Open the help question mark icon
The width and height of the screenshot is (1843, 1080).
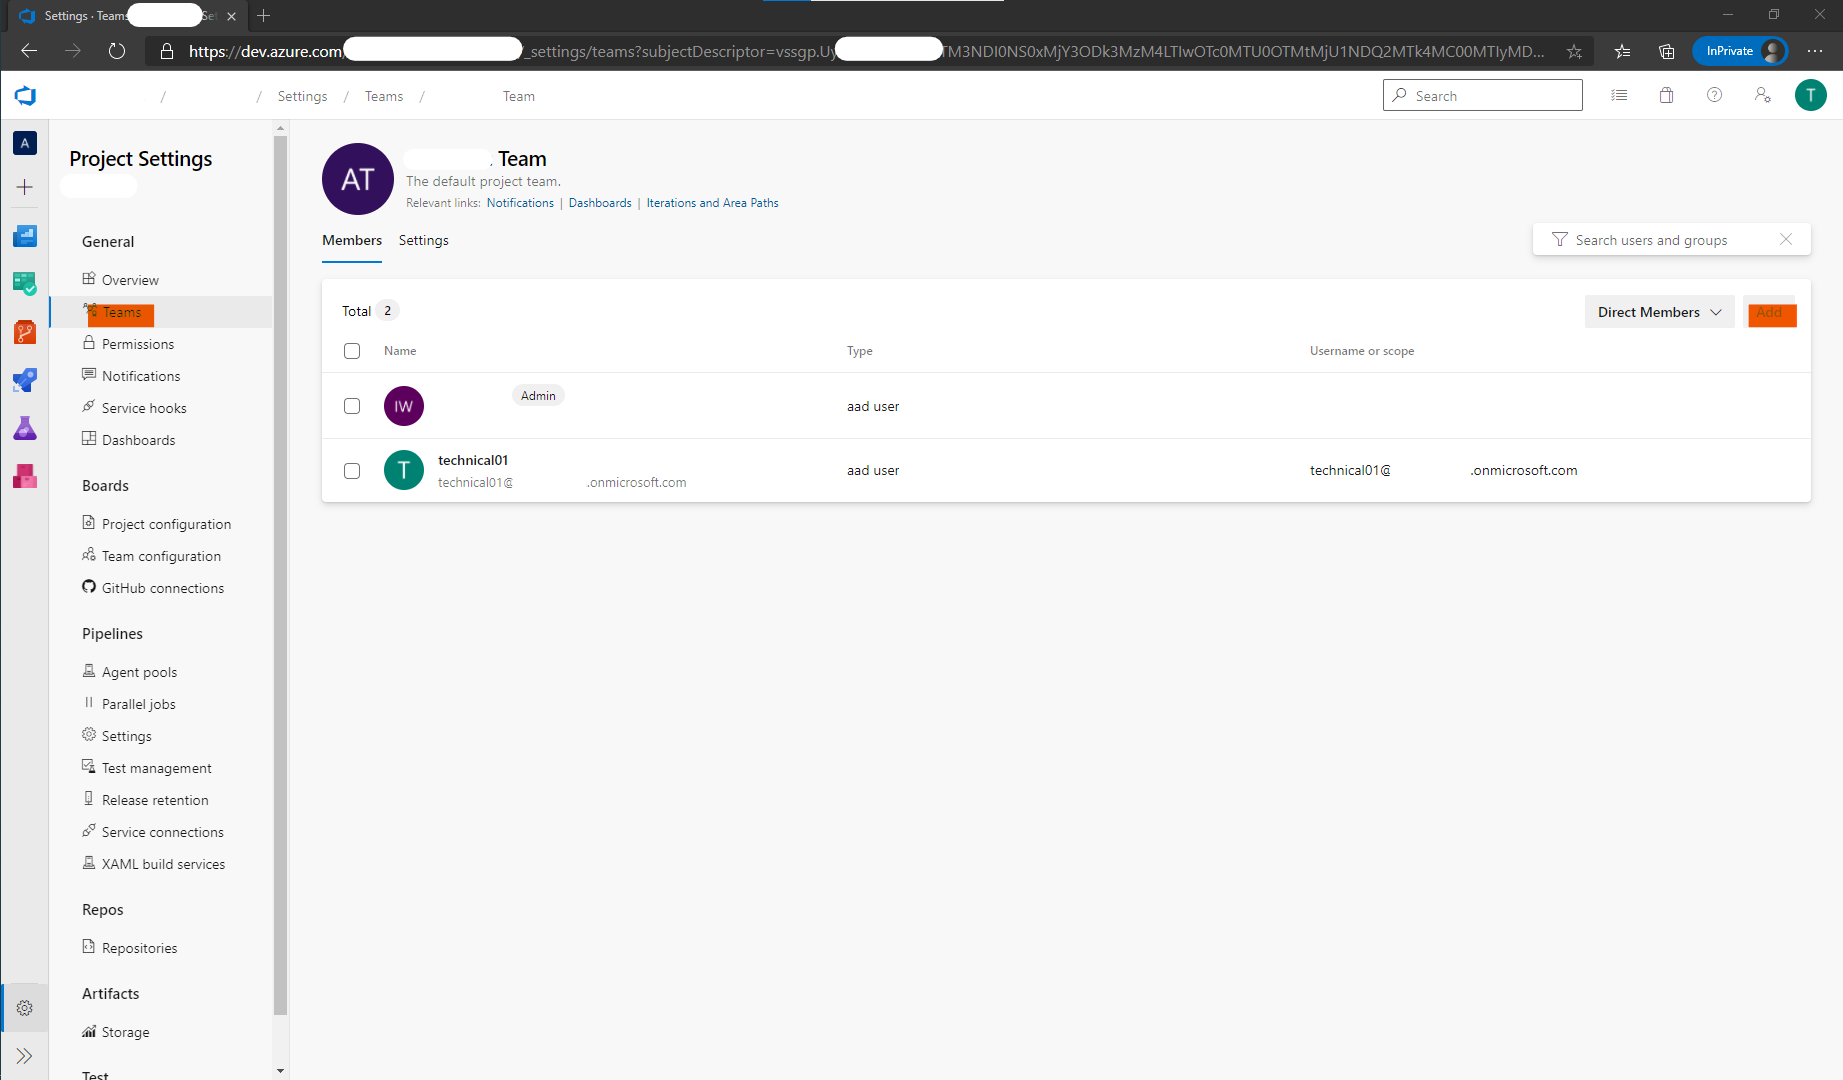[x=1714, y=96]
